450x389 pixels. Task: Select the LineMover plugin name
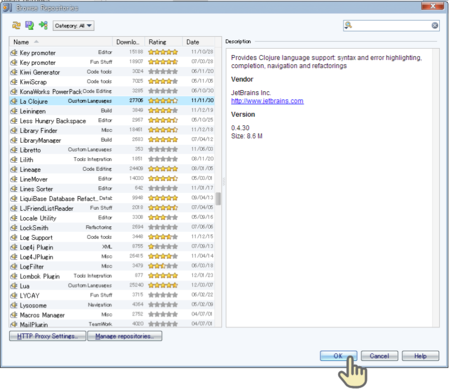point(33,179)
